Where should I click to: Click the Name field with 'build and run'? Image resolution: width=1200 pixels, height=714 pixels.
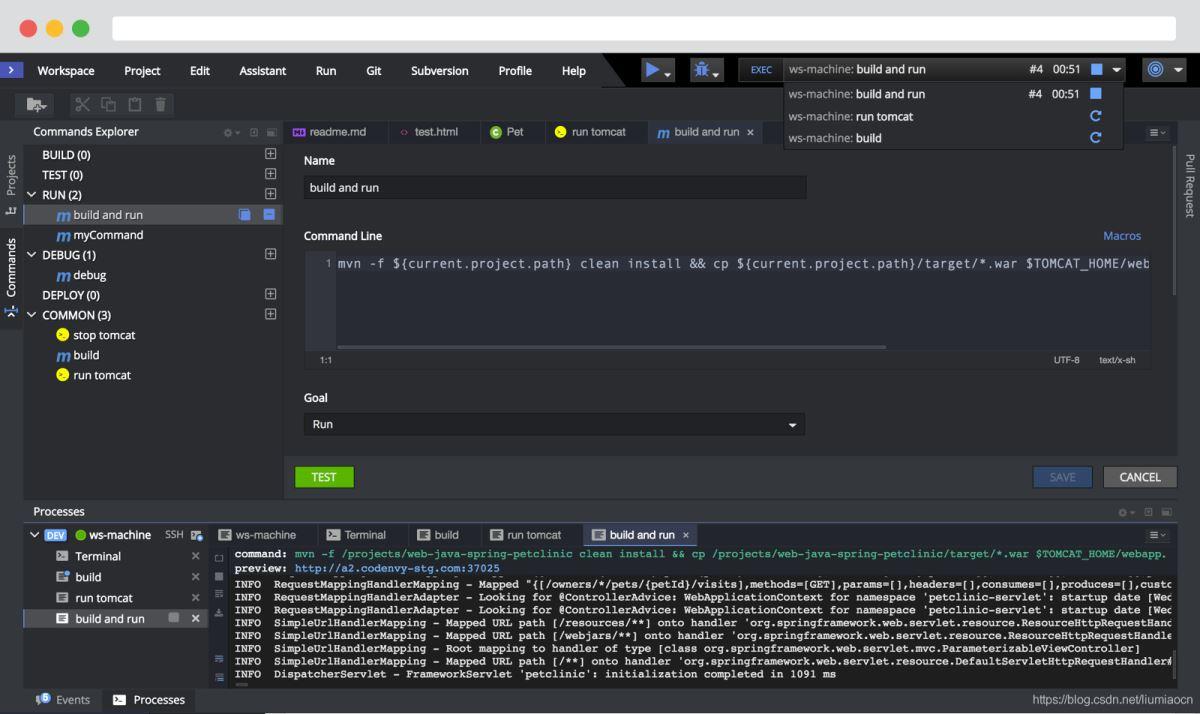(554, 188)
